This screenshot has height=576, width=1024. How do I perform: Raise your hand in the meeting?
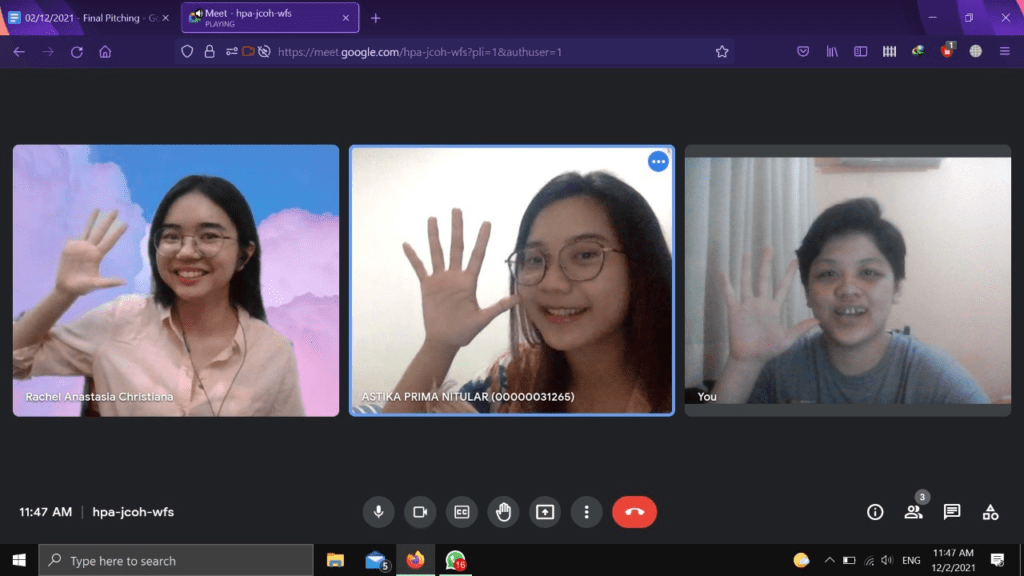point(503,512)
